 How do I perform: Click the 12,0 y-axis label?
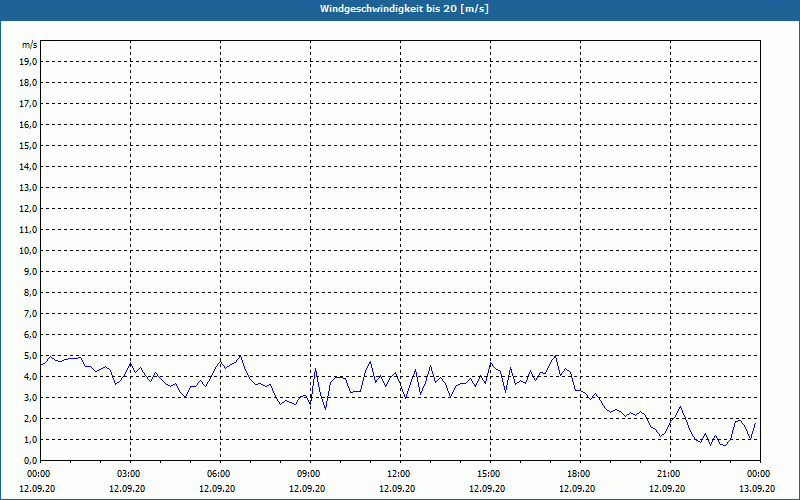click(29, 208)
